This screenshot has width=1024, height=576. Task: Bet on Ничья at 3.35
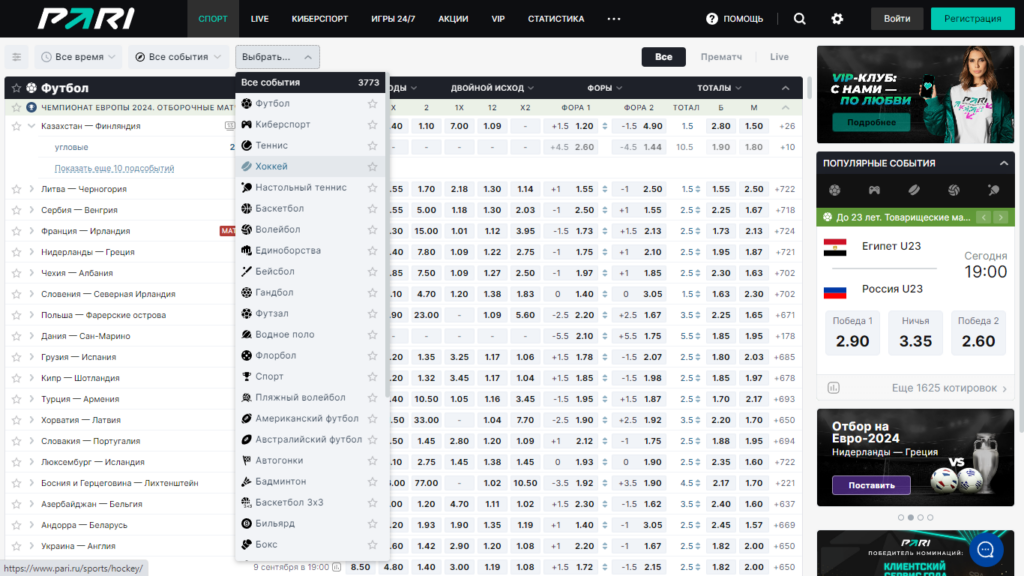(915, 333)
